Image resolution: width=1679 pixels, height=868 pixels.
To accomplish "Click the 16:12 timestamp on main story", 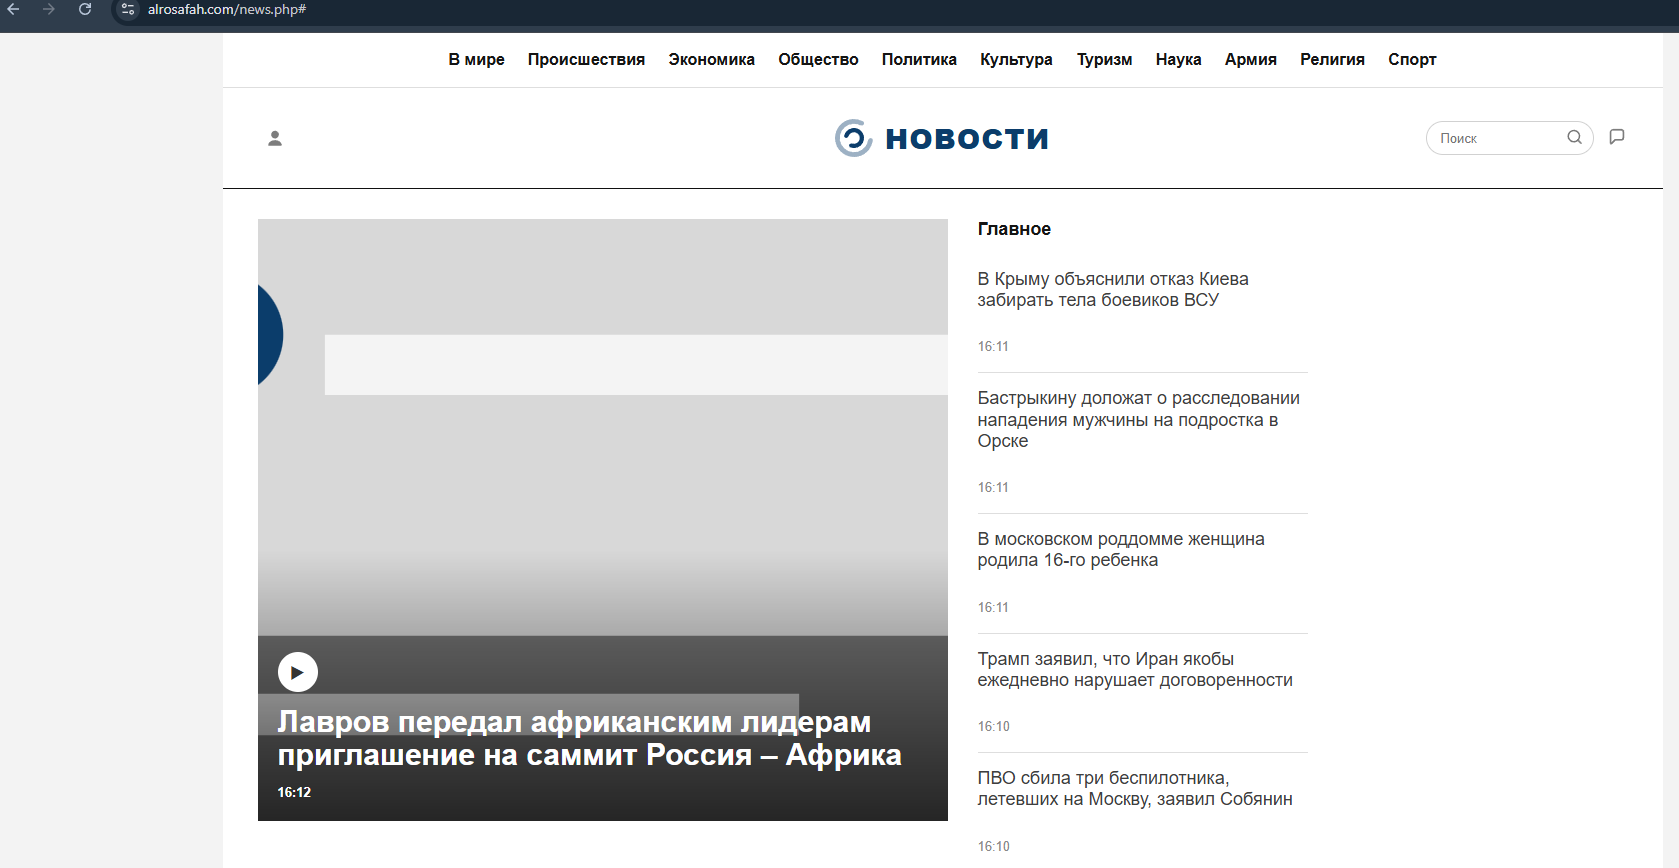I will (294, 792).
